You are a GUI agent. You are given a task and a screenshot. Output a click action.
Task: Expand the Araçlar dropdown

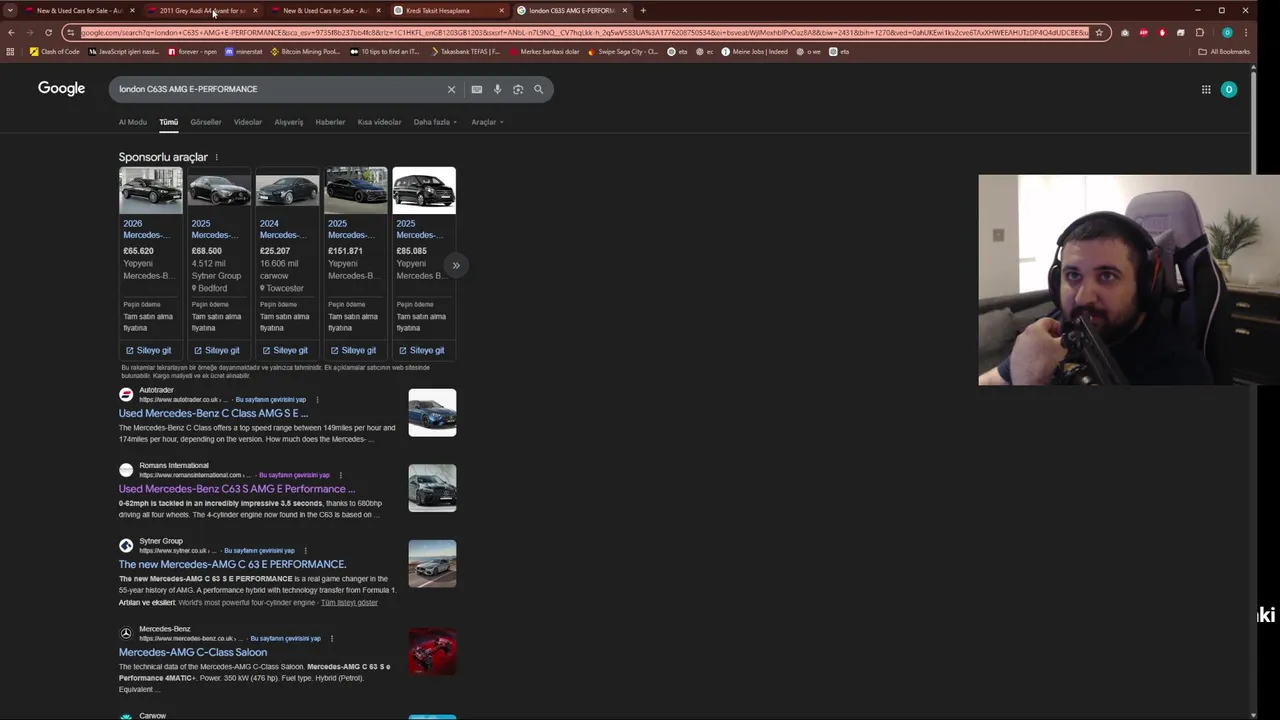click(x=487, y=122)
